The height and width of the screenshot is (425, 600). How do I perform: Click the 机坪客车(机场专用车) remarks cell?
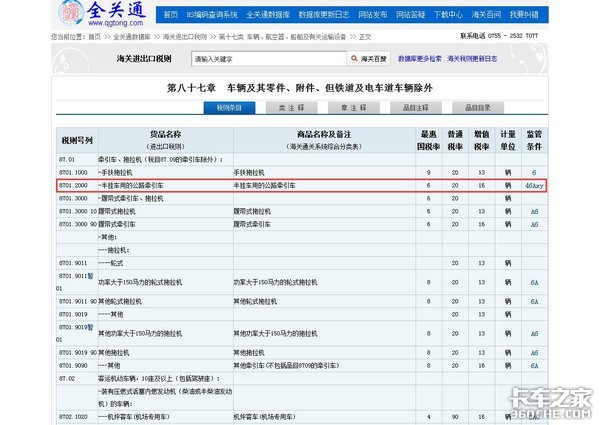click(x=324, y=417)
